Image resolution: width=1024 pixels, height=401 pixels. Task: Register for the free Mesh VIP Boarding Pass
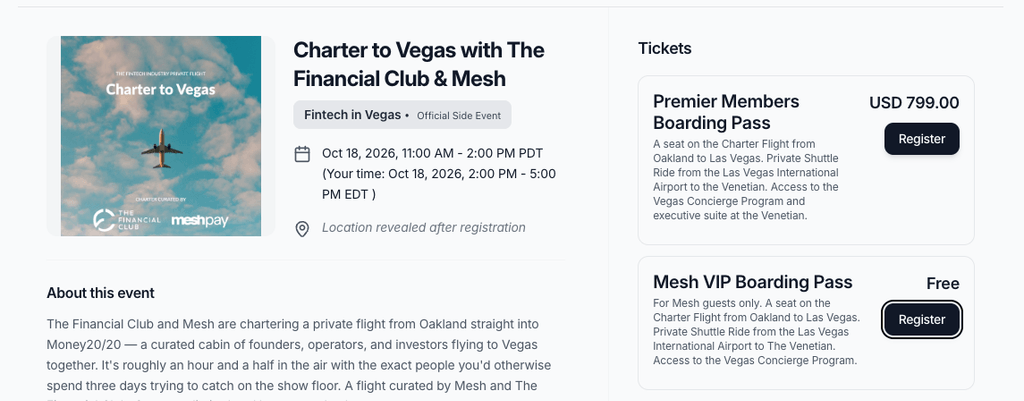(921, 319)
